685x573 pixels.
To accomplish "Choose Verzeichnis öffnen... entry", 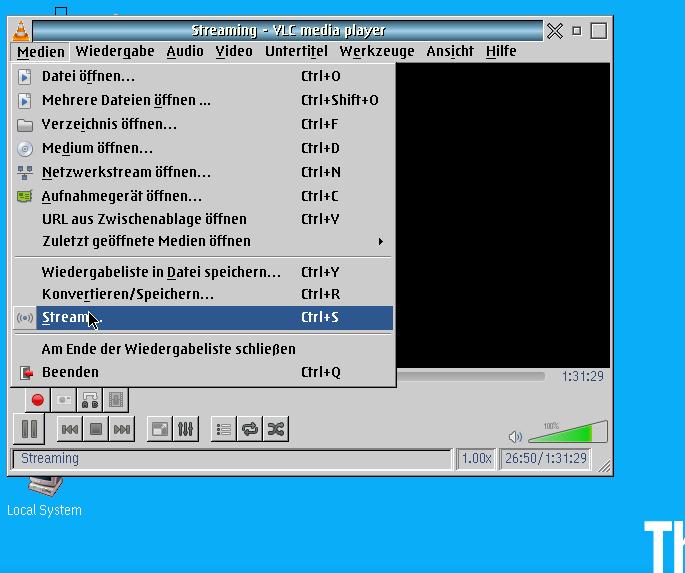I will 203,124.
